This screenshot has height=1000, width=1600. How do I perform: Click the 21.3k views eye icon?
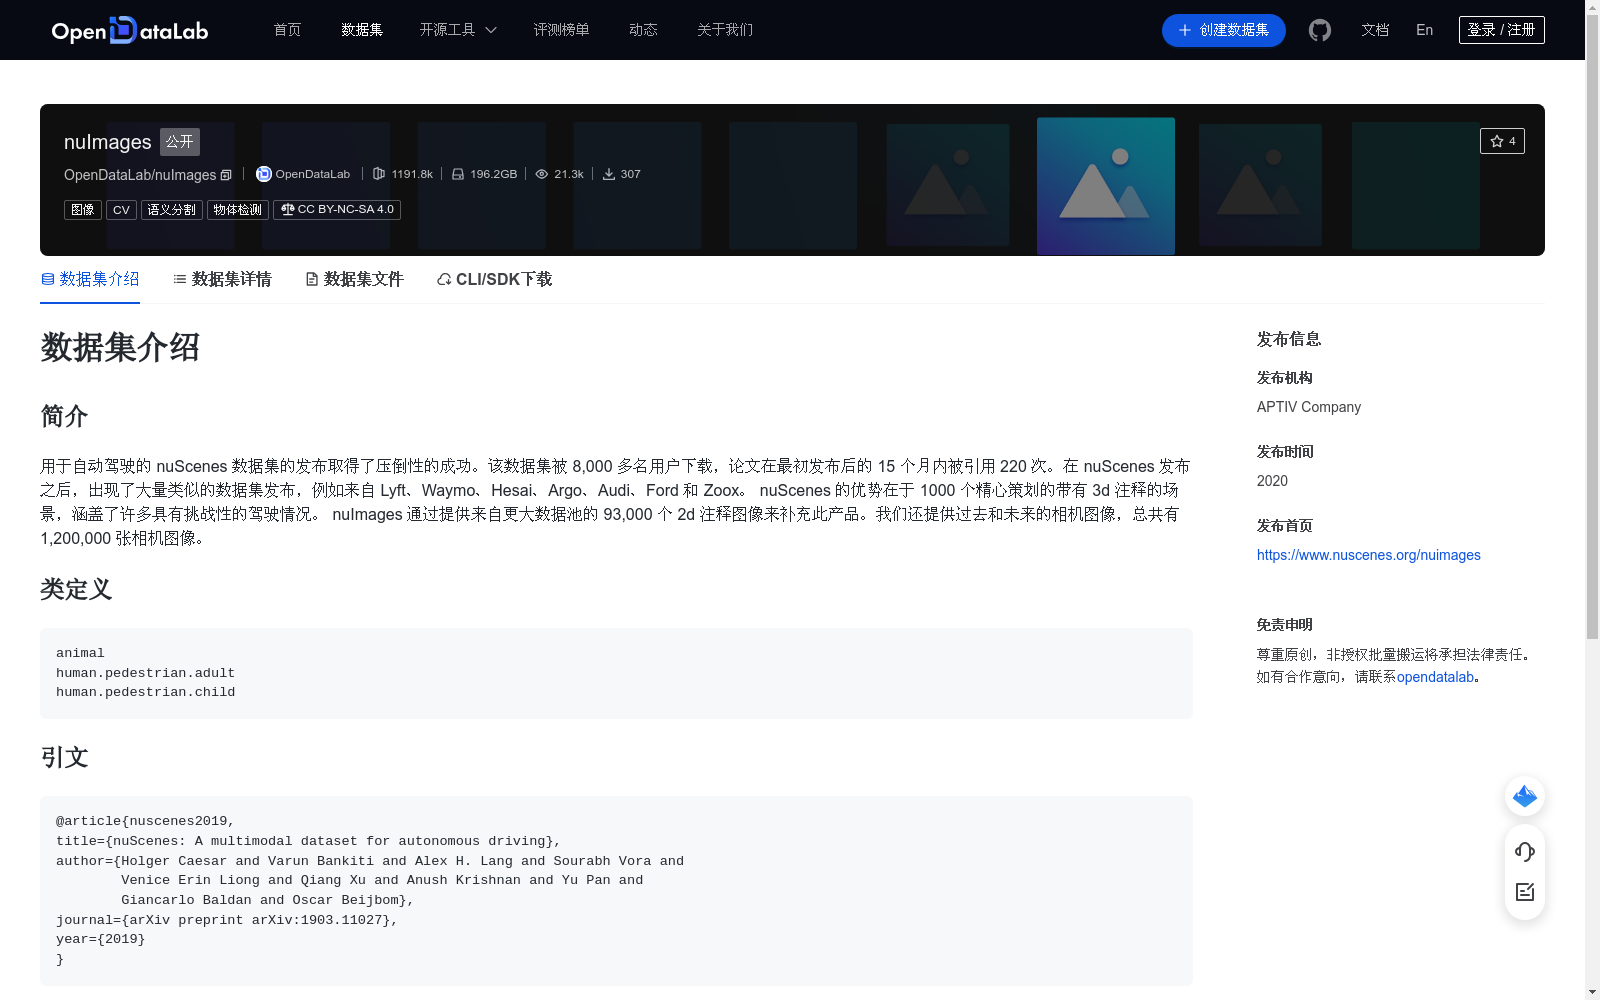coord(542,174)
